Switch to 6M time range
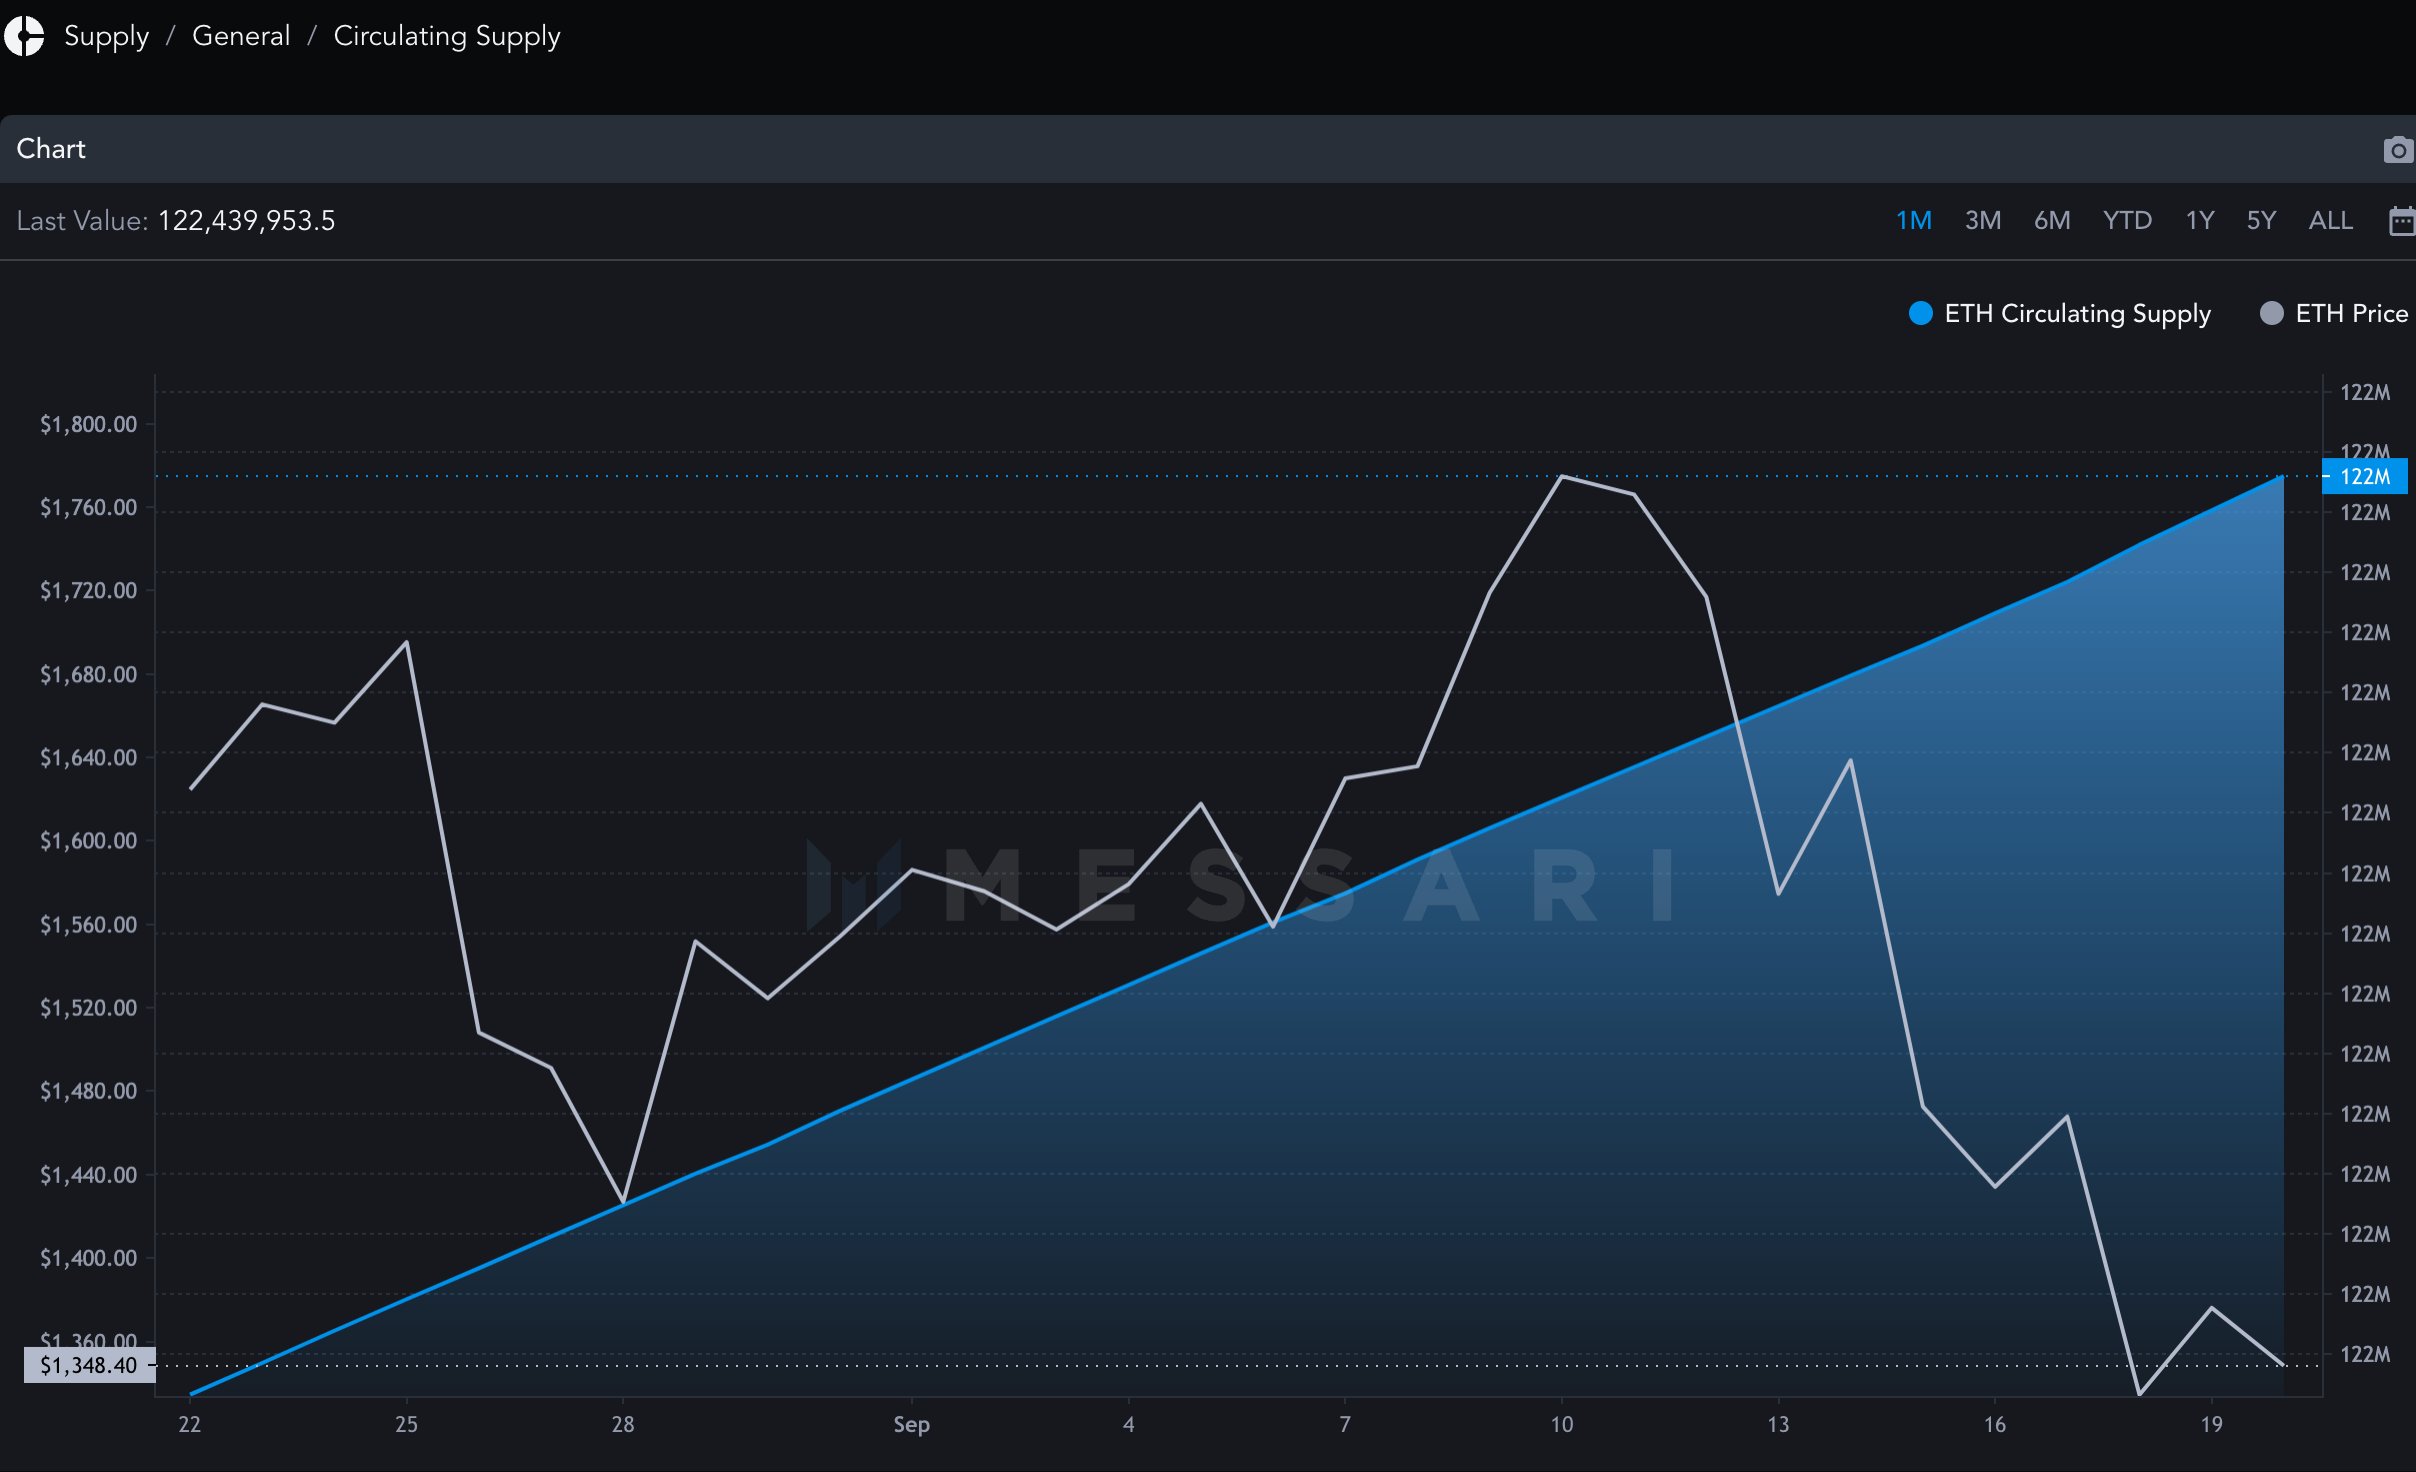The height and width of the screenshot is (1472, 2416). coord(2051,221)
